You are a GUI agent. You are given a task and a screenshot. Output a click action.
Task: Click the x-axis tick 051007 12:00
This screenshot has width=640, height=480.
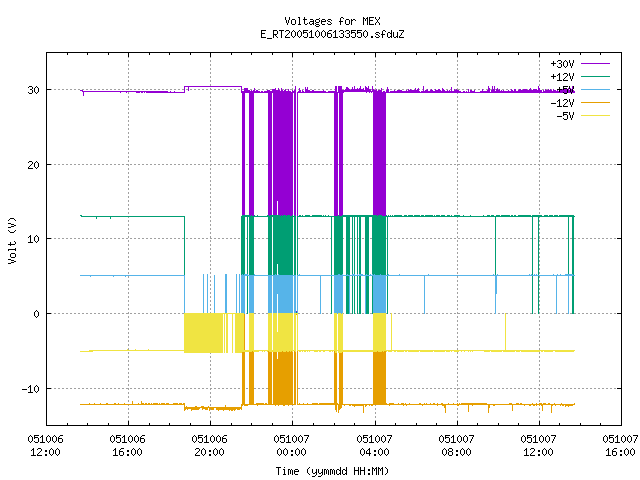pos(539,446)
